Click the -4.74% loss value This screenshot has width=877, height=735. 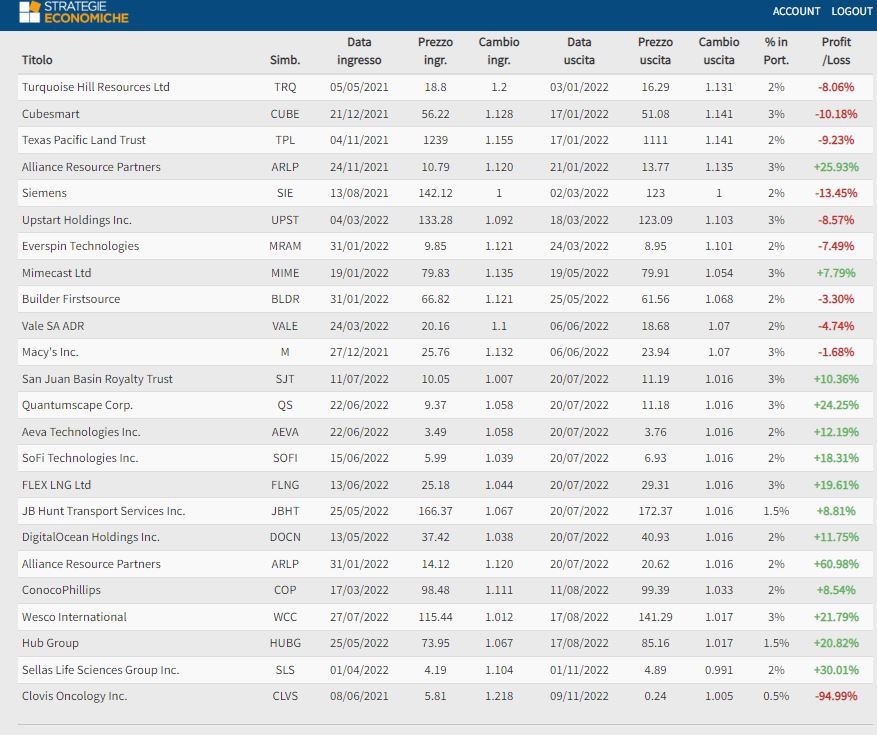tap(836, 326)
